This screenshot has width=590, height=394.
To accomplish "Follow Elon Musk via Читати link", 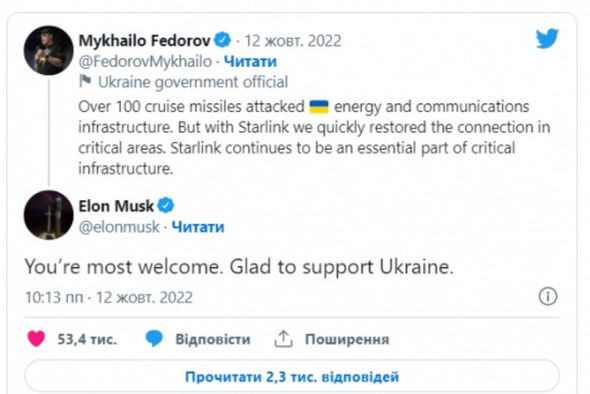I will [x=198, y=227].
